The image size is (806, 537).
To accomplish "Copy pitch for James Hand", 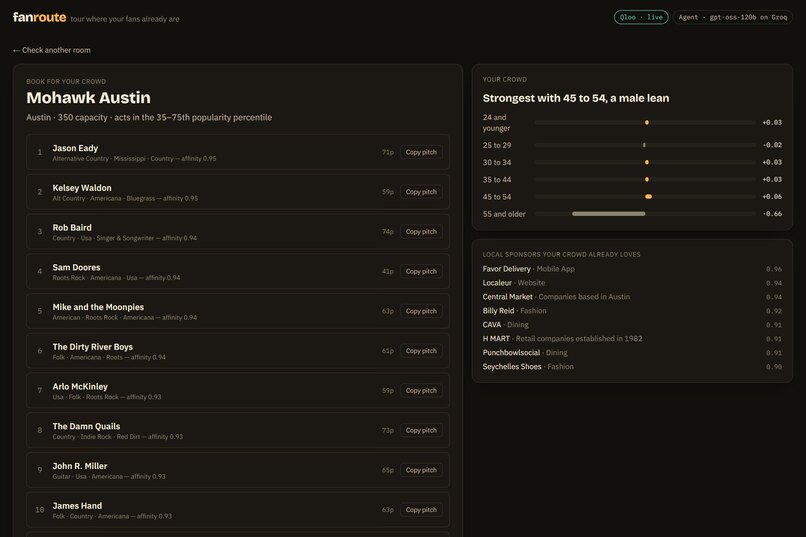I will point(421,510).
